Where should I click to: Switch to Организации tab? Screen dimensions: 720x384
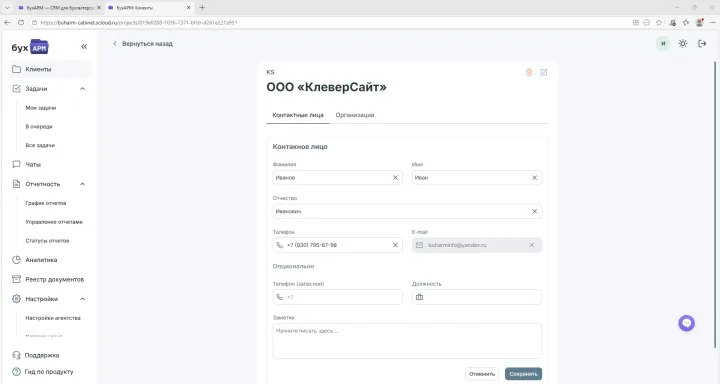pyautogui.click(x=355, y=115)
